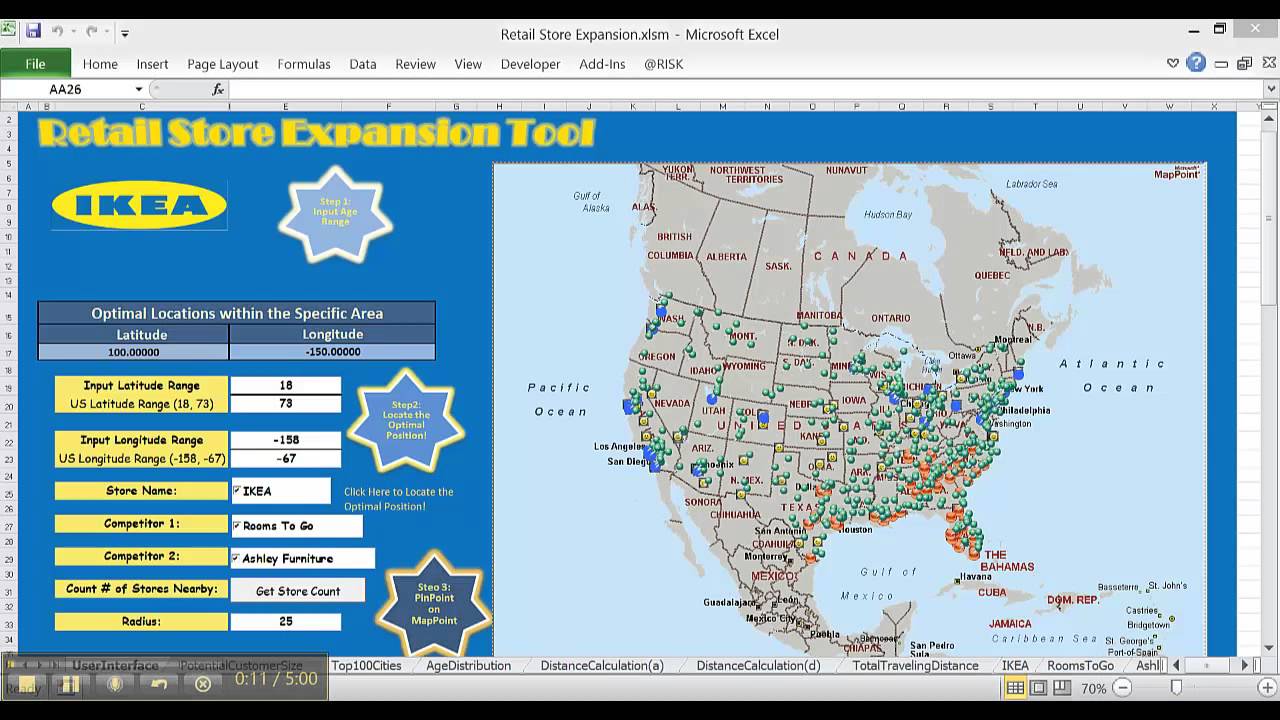Click the Undo arrow icon

tap(57, 32)
